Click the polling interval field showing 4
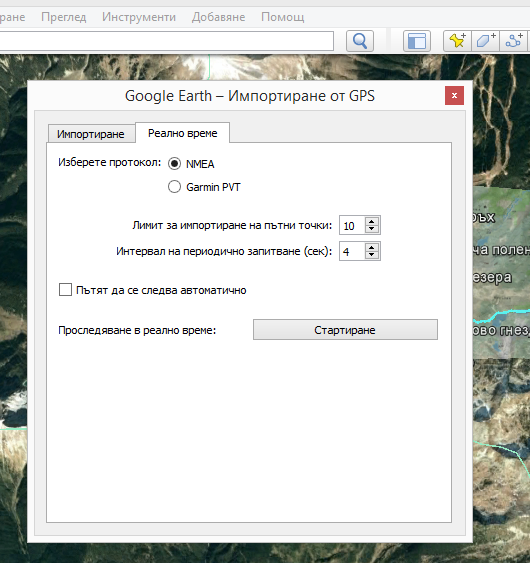Screen dimensions: 530x563 [352, 251]
